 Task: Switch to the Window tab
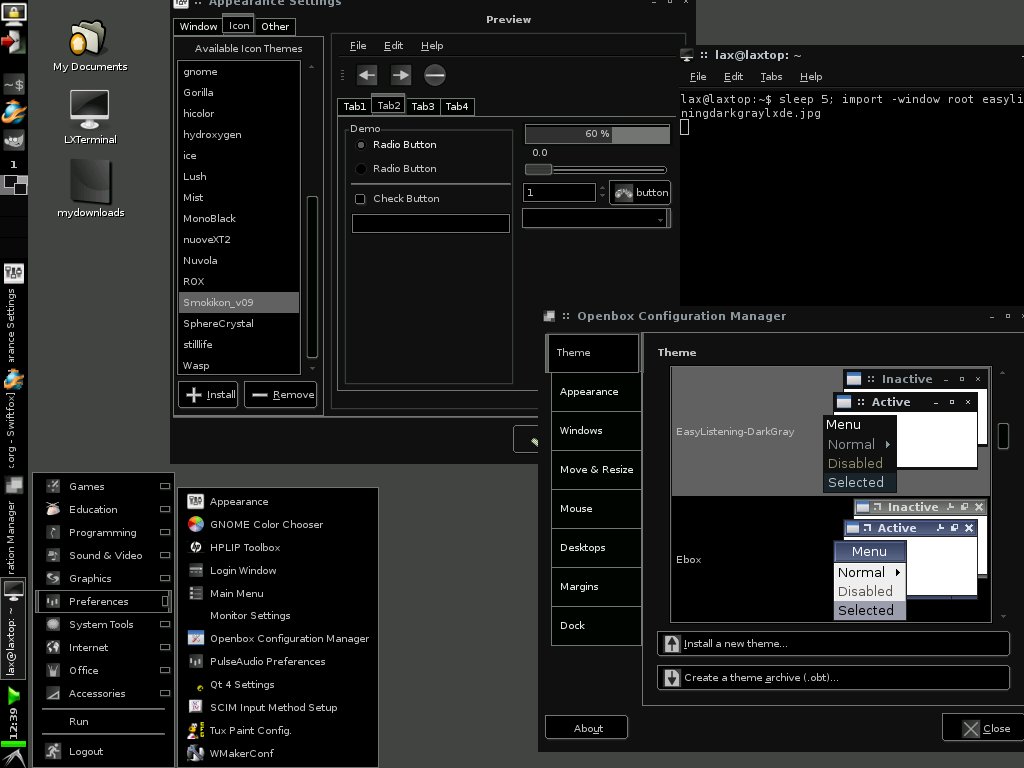(x=198, y=26)
